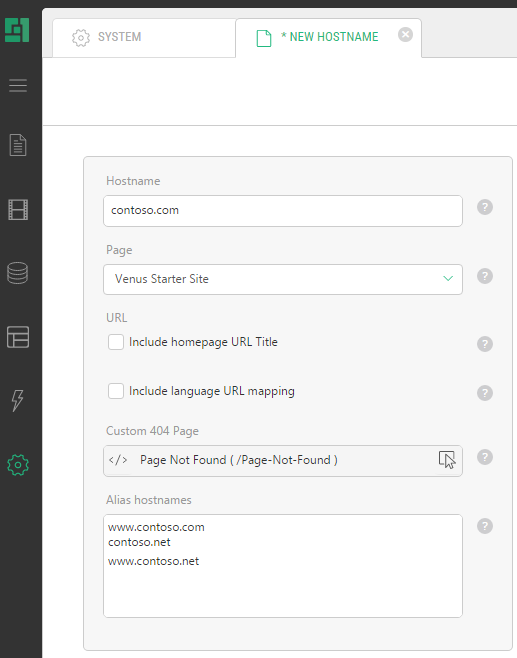Open the Database stack icon in sidebar
Viewport: 517px width, 658px height.
coord(18,273)
